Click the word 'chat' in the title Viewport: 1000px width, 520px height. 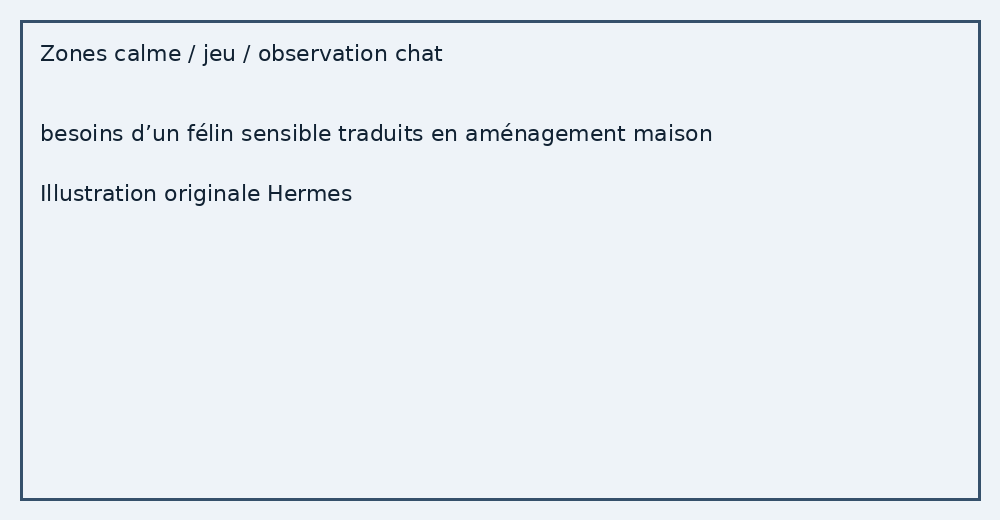418,54
